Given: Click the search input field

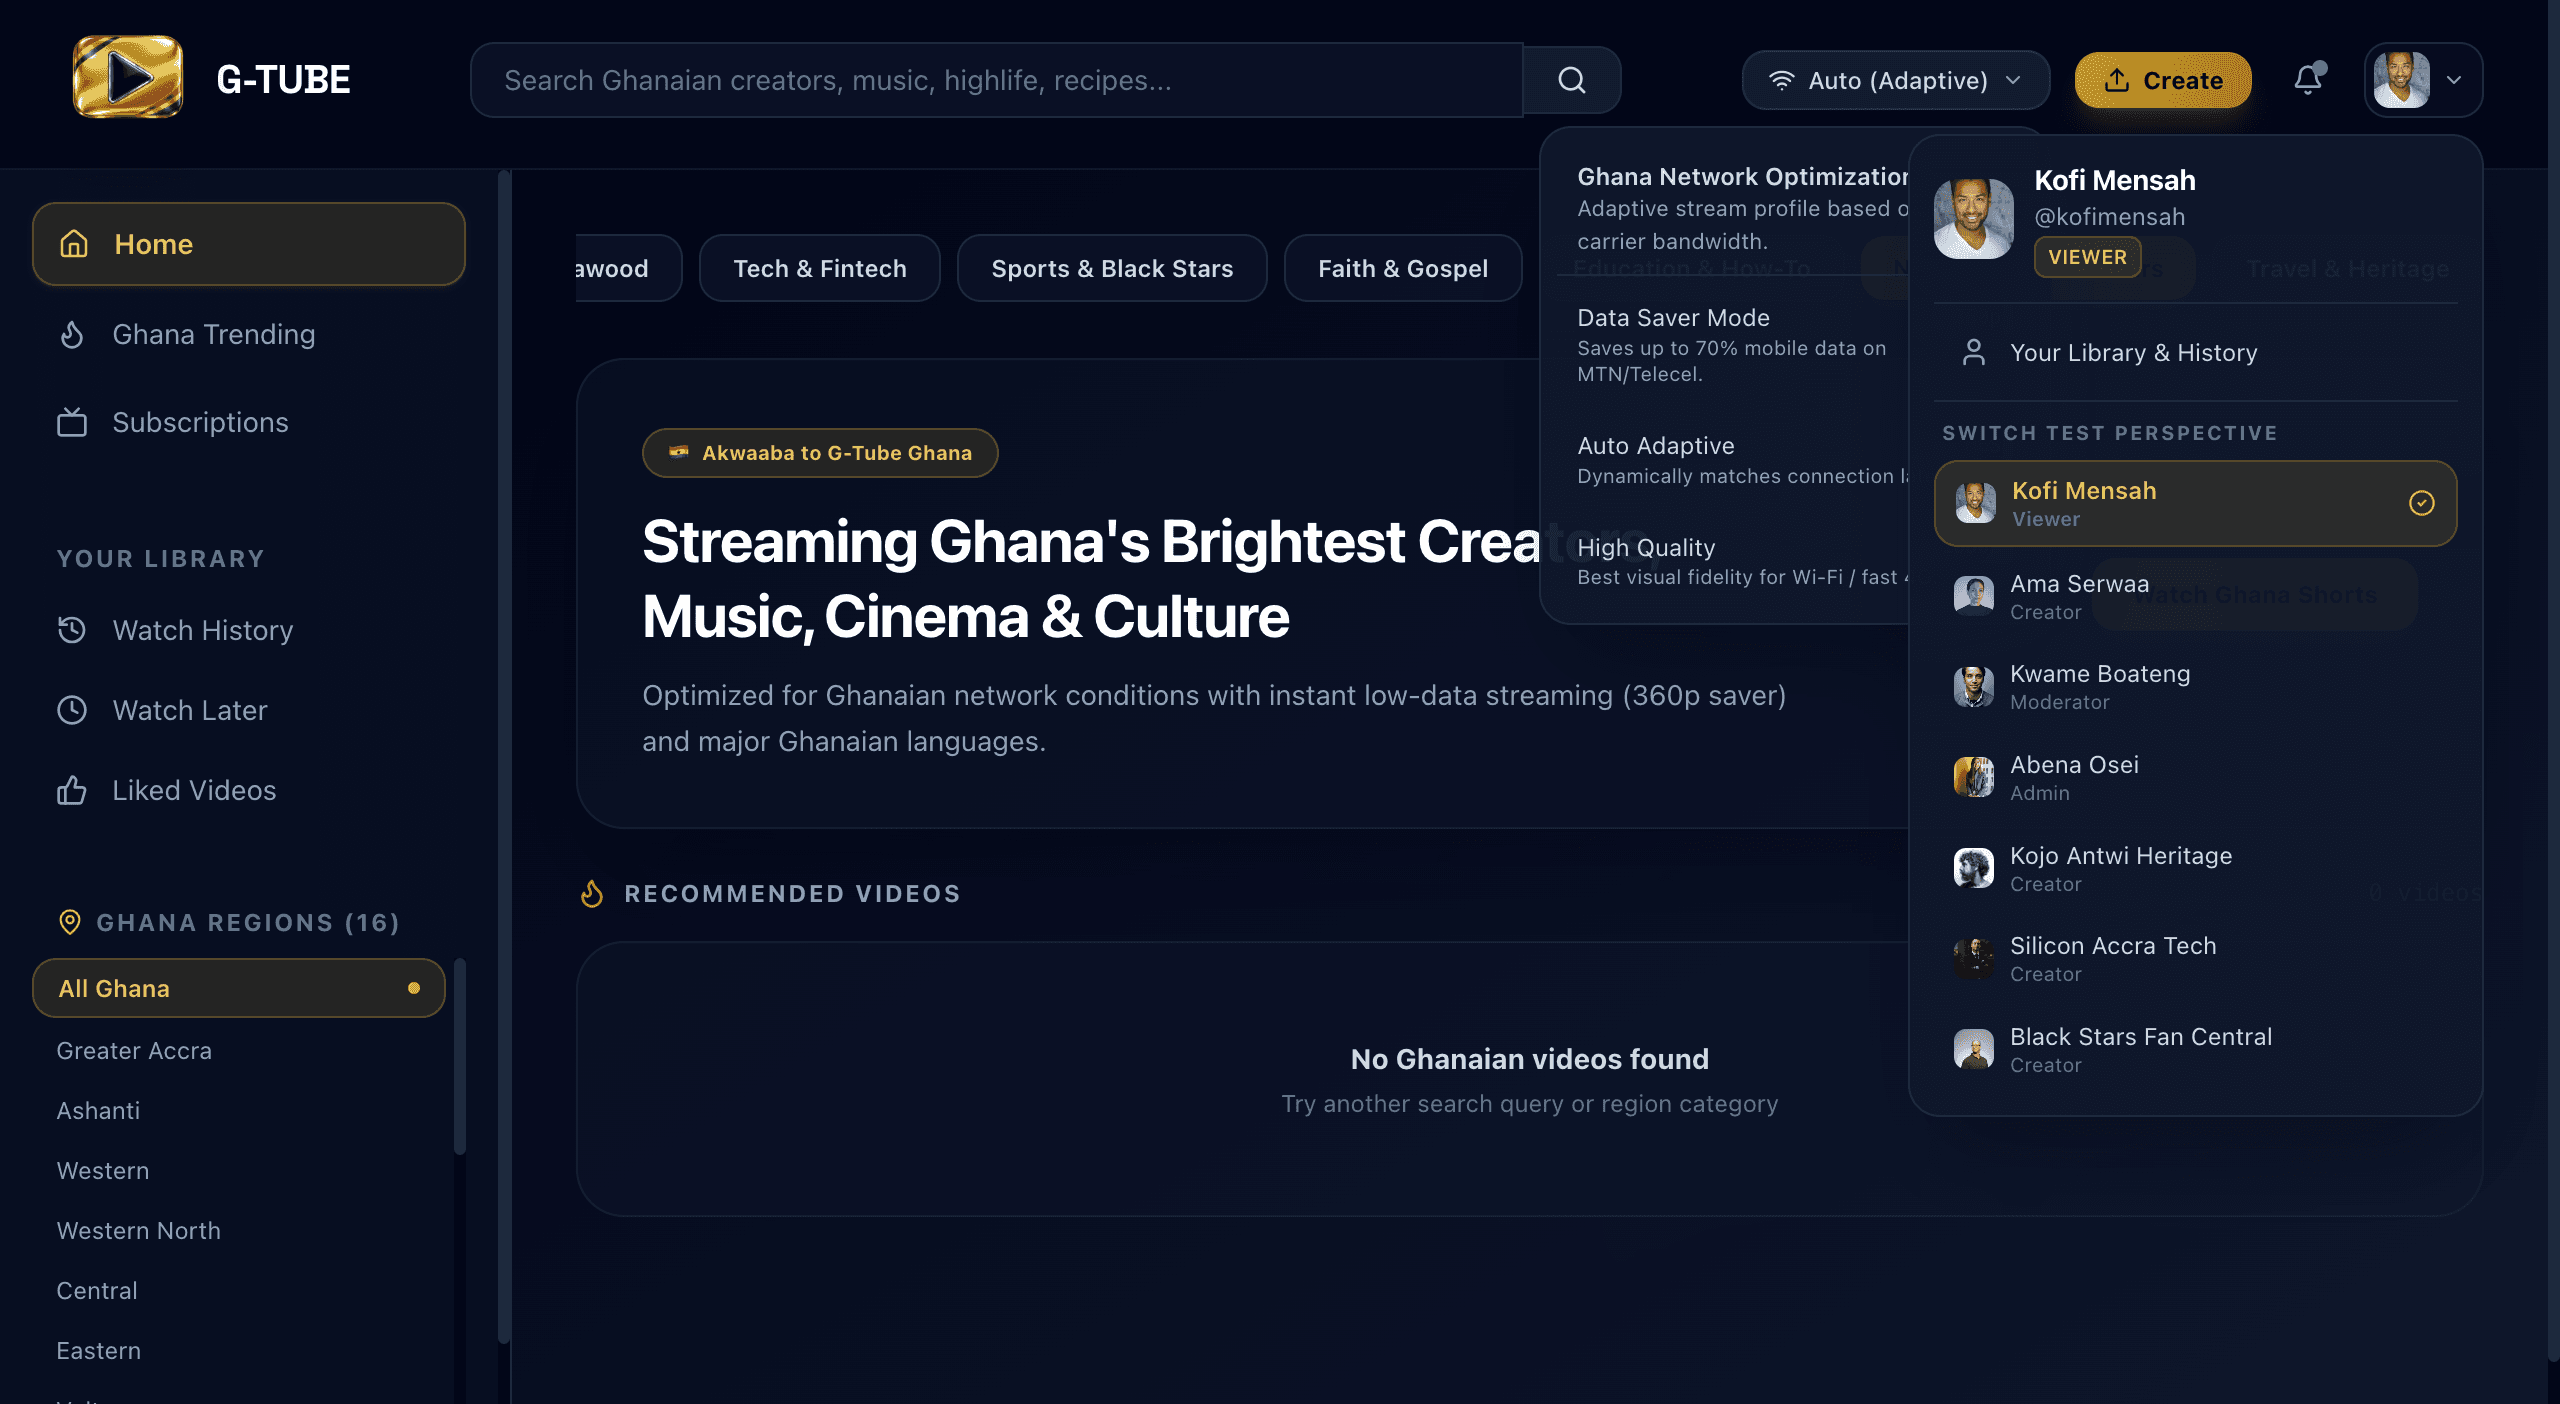Looking at the screenshot, I should click(x=997, y=80).
